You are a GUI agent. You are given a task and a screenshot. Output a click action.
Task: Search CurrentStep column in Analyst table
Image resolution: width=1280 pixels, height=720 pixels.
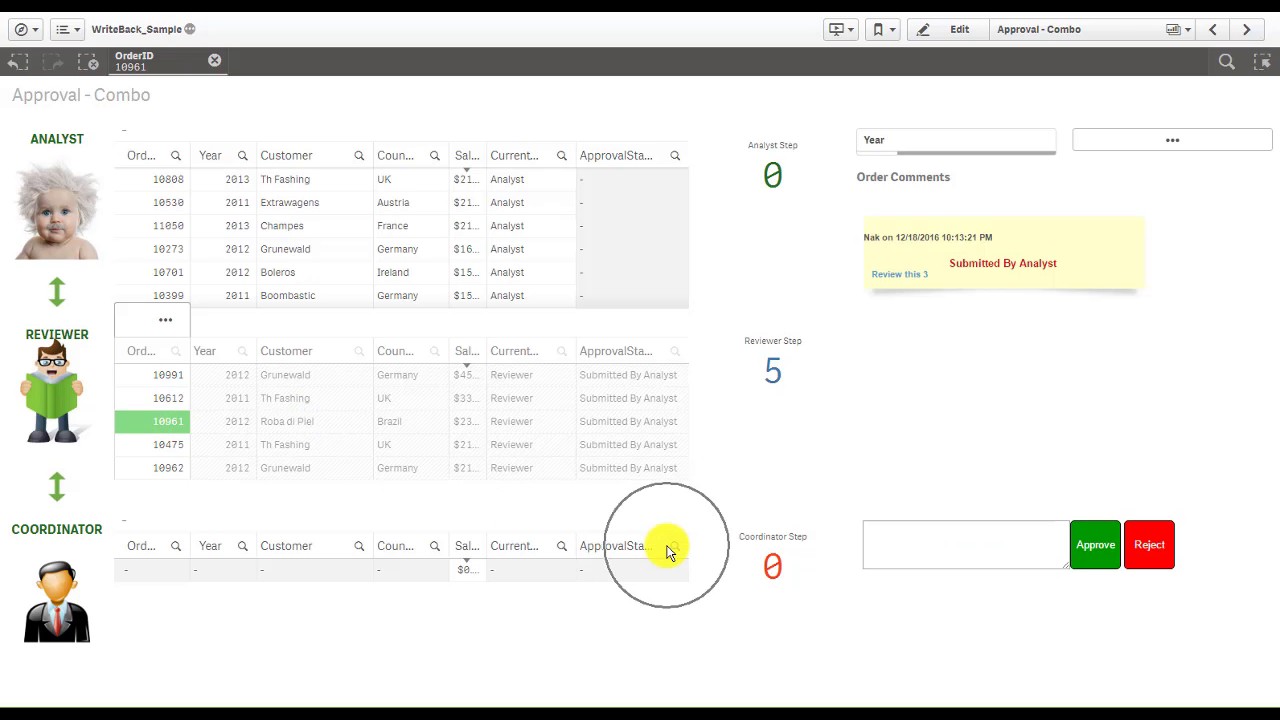point(562,156)
